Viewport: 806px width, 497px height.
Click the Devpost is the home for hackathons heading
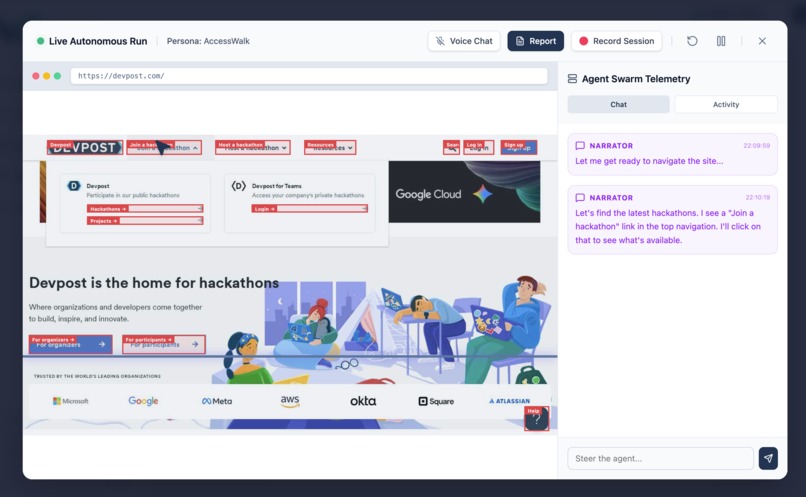[x=154, y=283]
